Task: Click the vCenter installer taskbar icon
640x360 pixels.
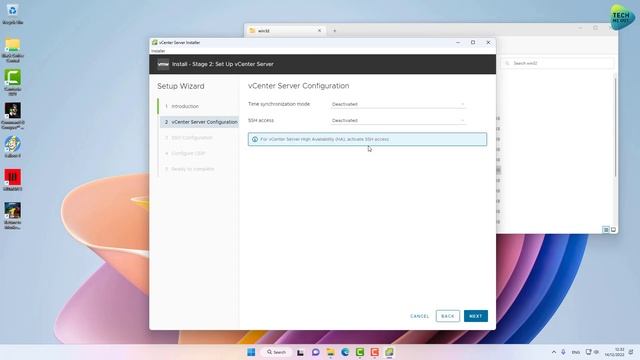Action: tap(389, 352)
